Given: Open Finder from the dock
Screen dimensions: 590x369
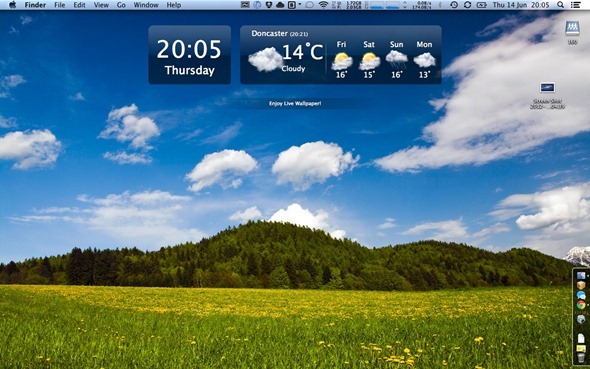Looking at the screenshot, I should [581, 276].
